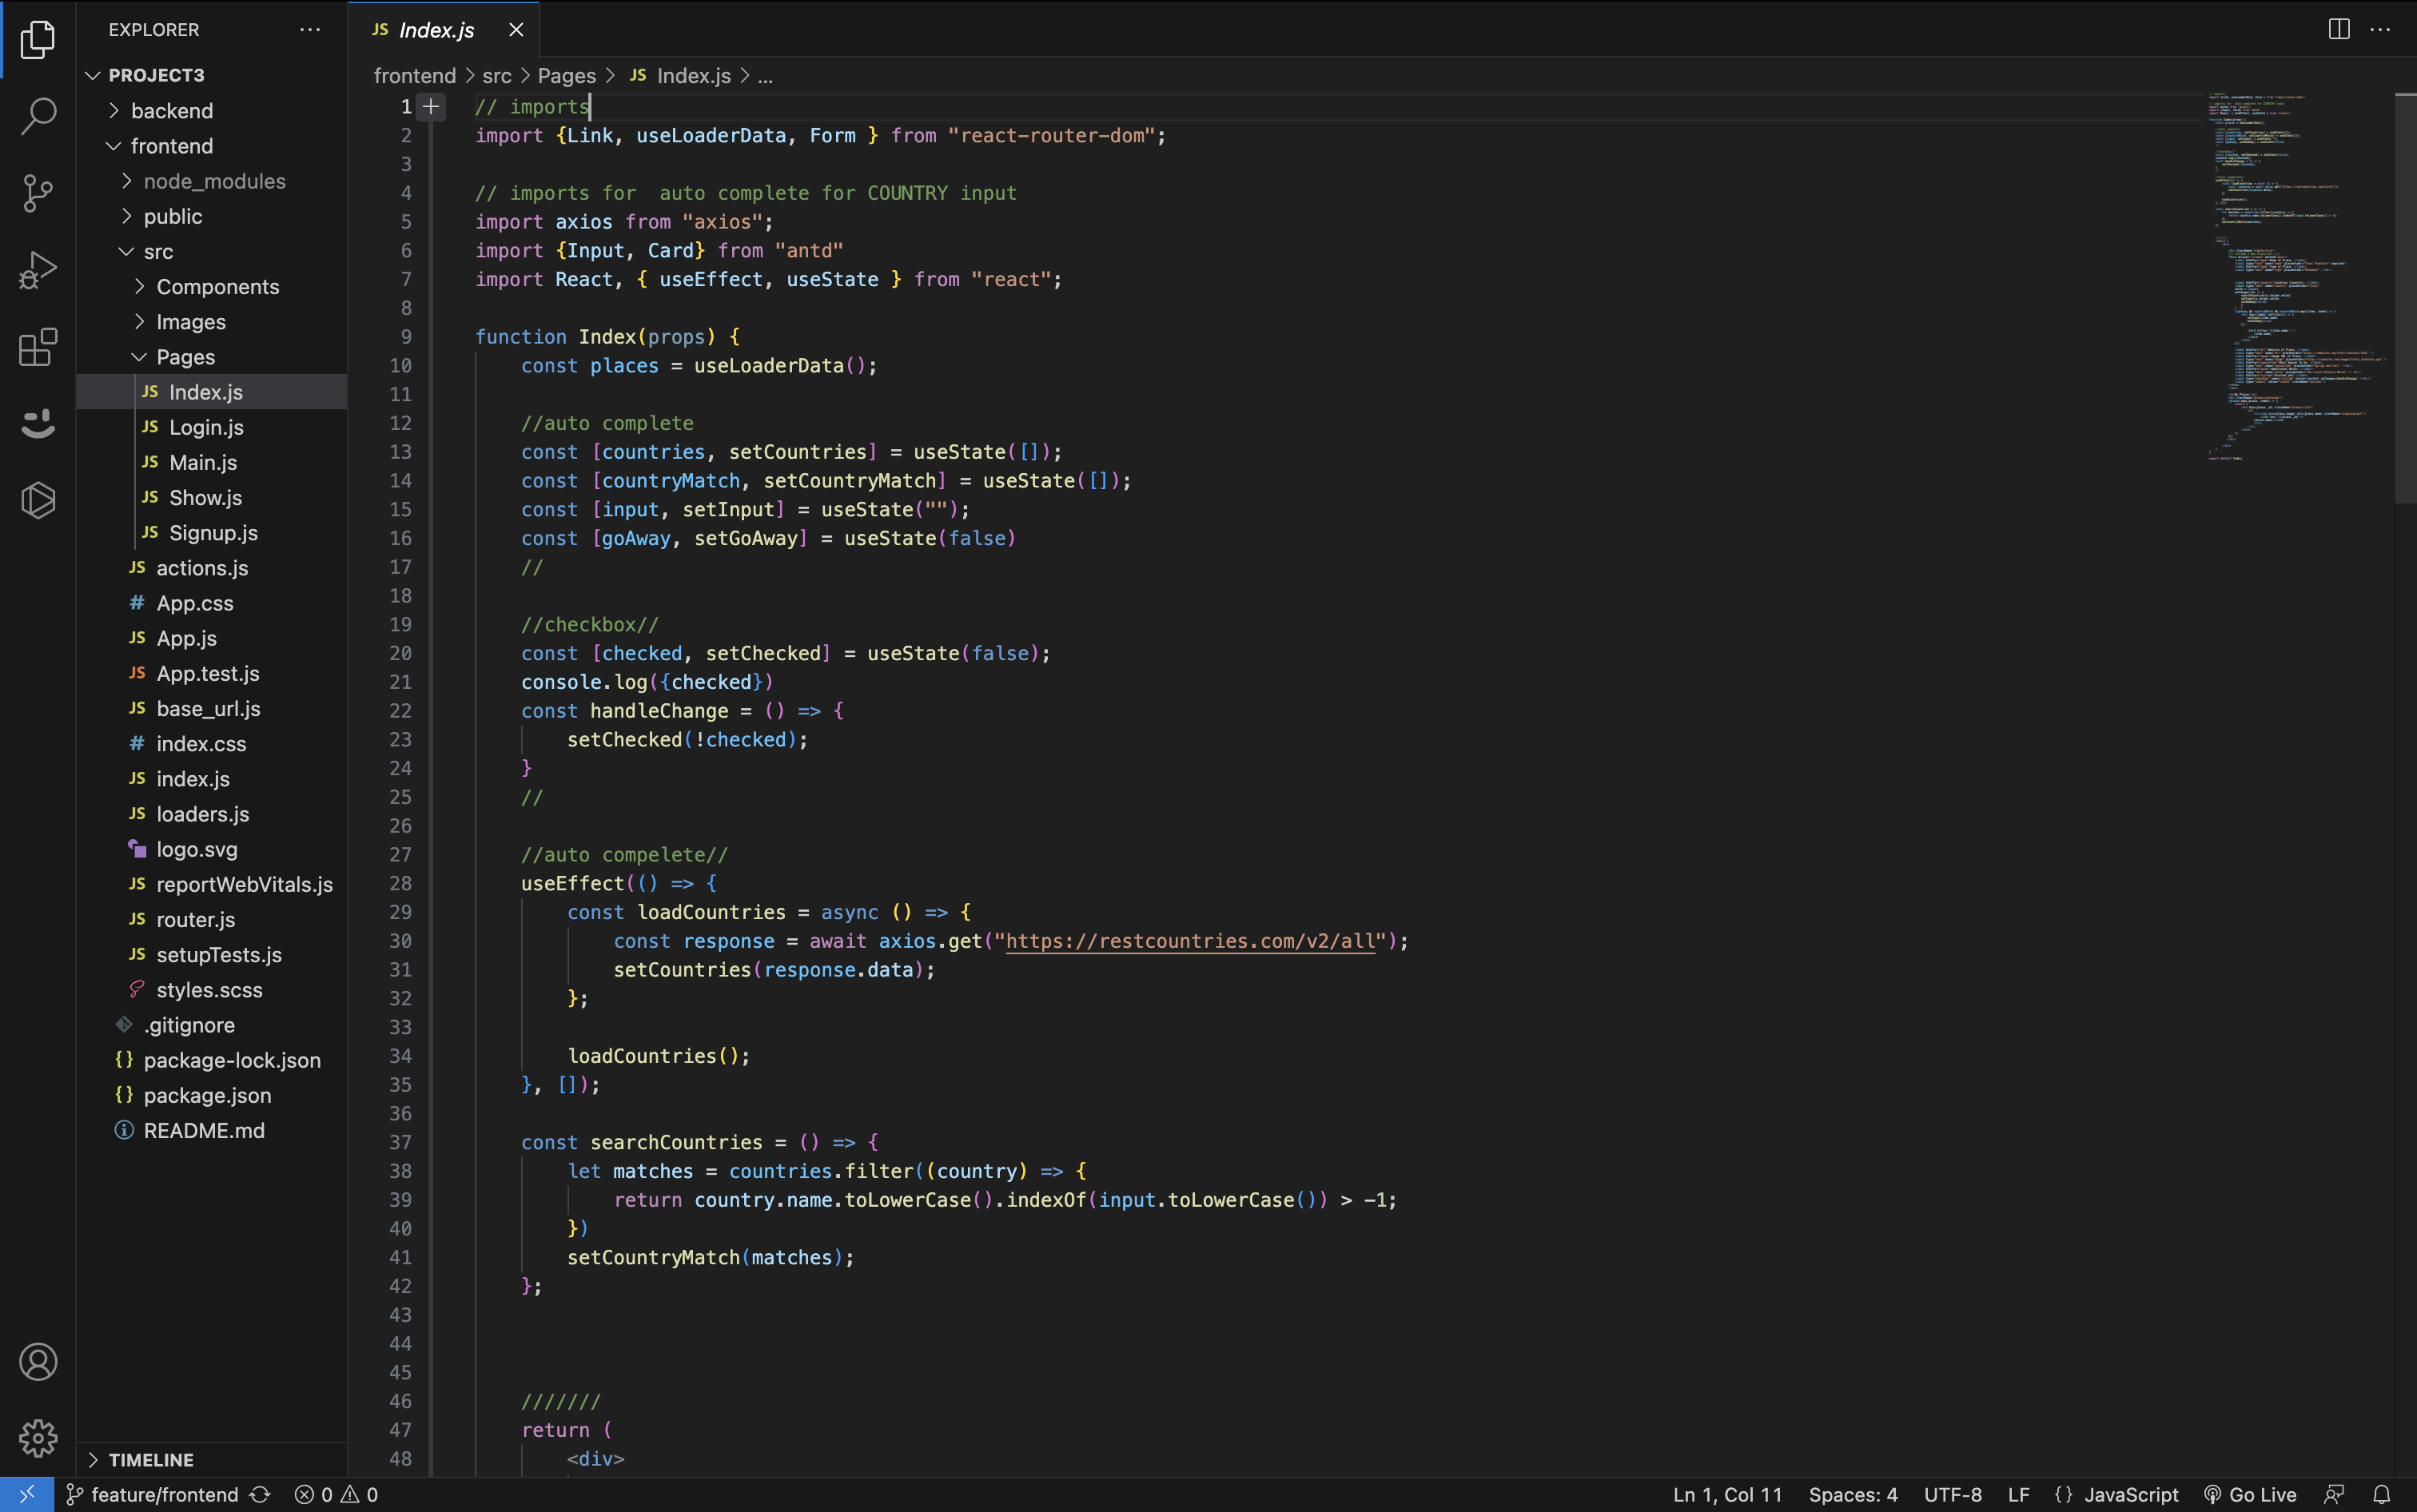Open the Source Control view
This screenshot has width=2417, height=1512.
click(38, 193)
